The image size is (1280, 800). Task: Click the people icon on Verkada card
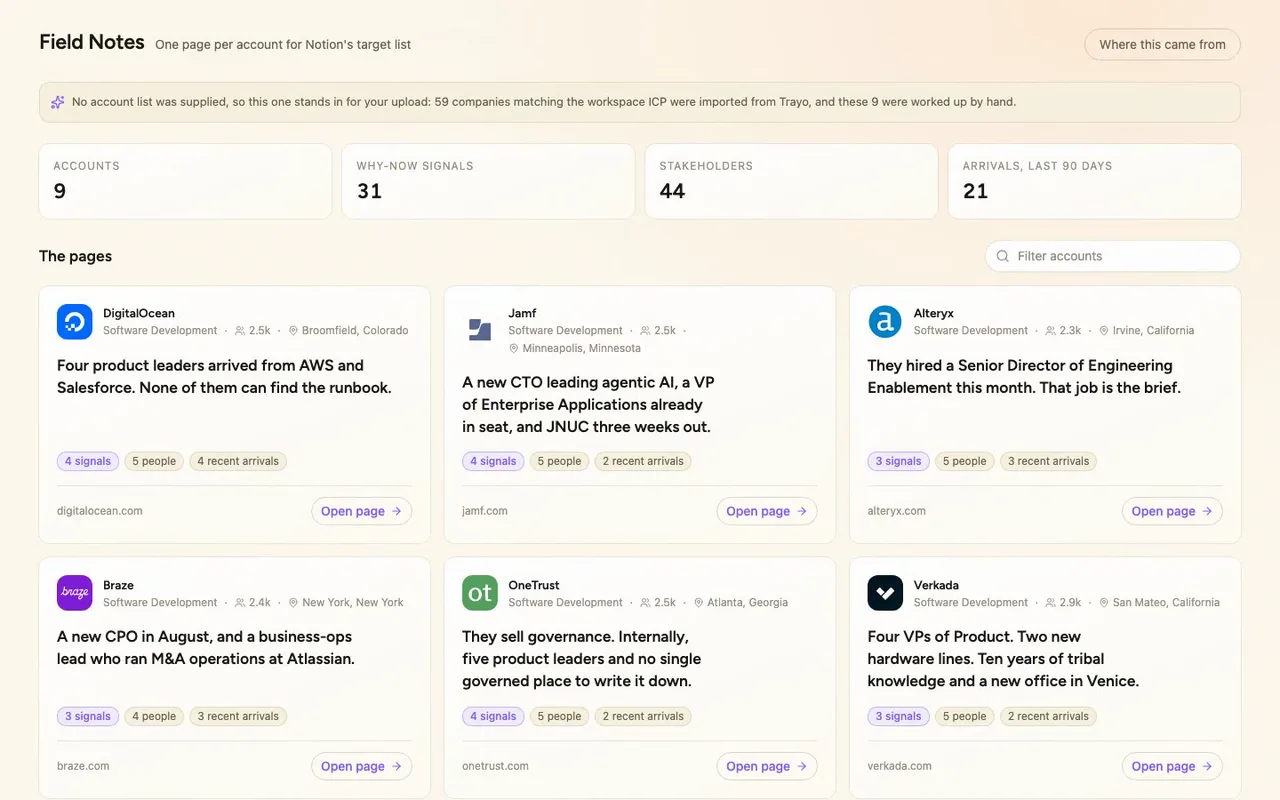click(x=1050, y=602)
